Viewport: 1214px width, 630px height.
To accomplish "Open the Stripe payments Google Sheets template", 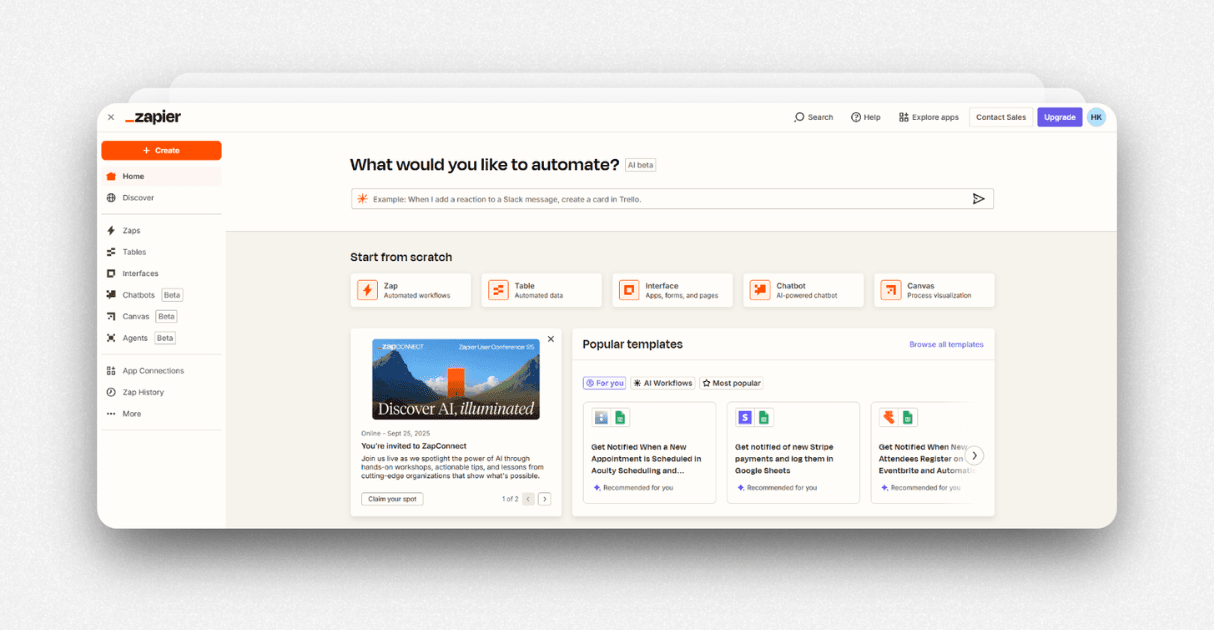I will point(794,453).
